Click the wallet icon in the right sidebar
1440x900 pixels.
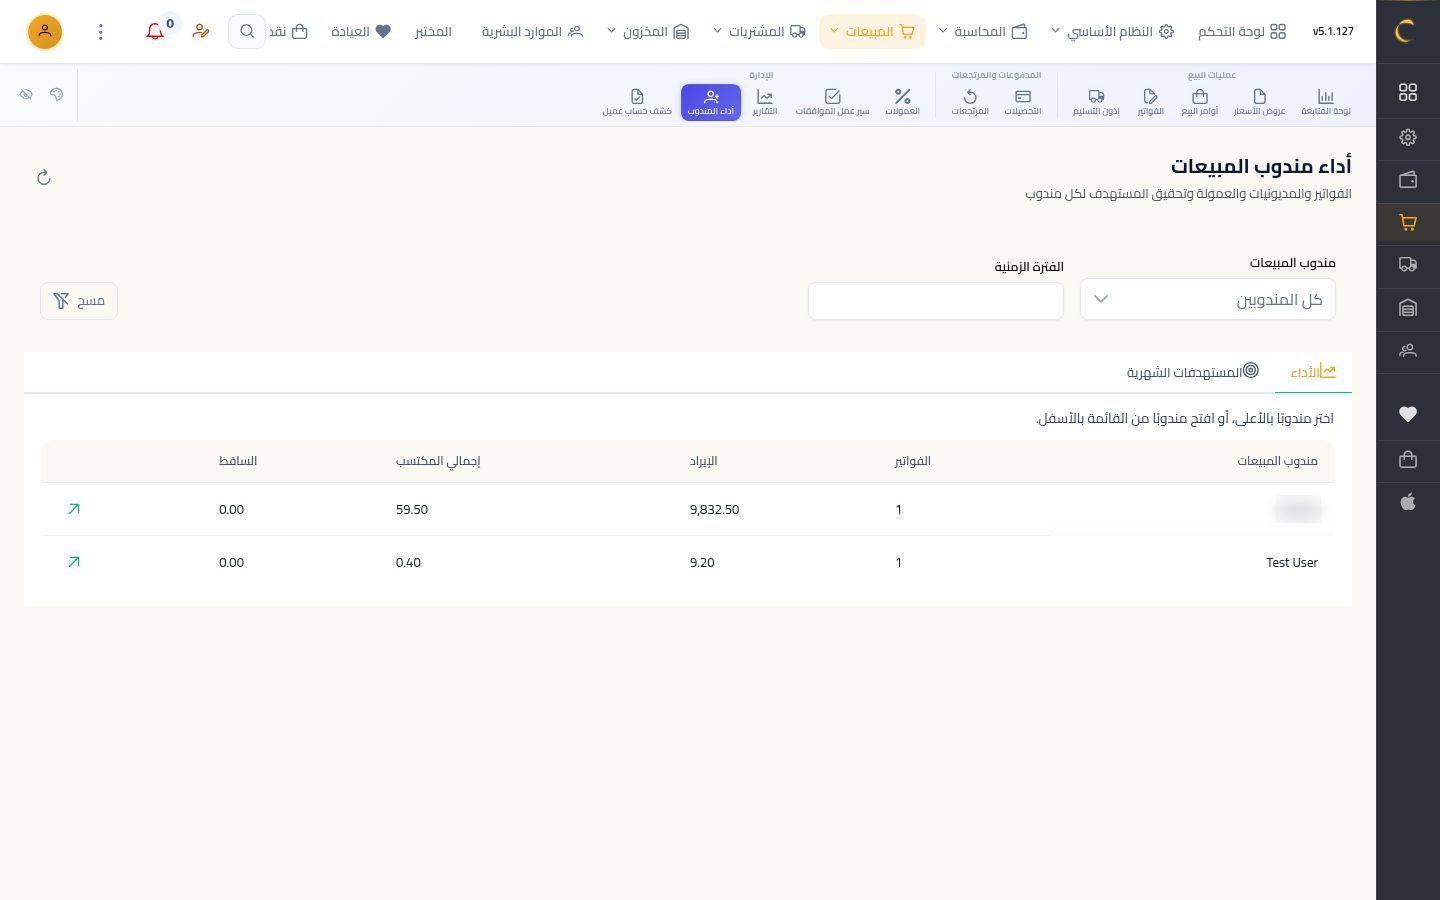(x=1408, y=180)
